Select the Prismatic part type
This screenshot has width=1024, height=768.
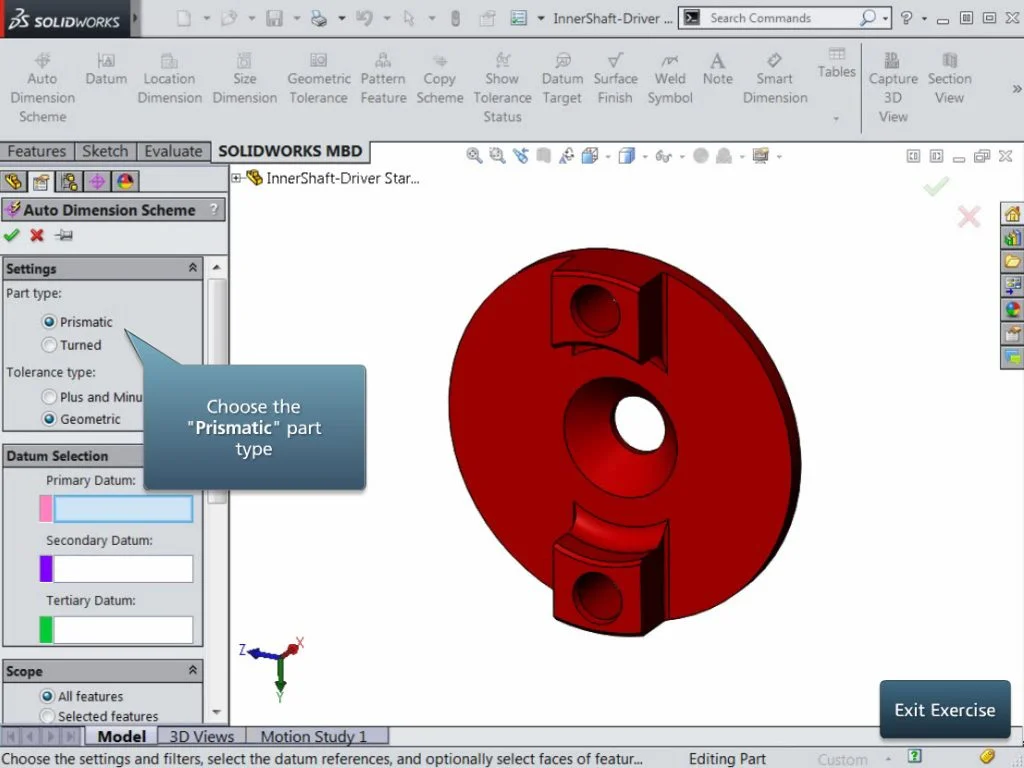point(49,322)
